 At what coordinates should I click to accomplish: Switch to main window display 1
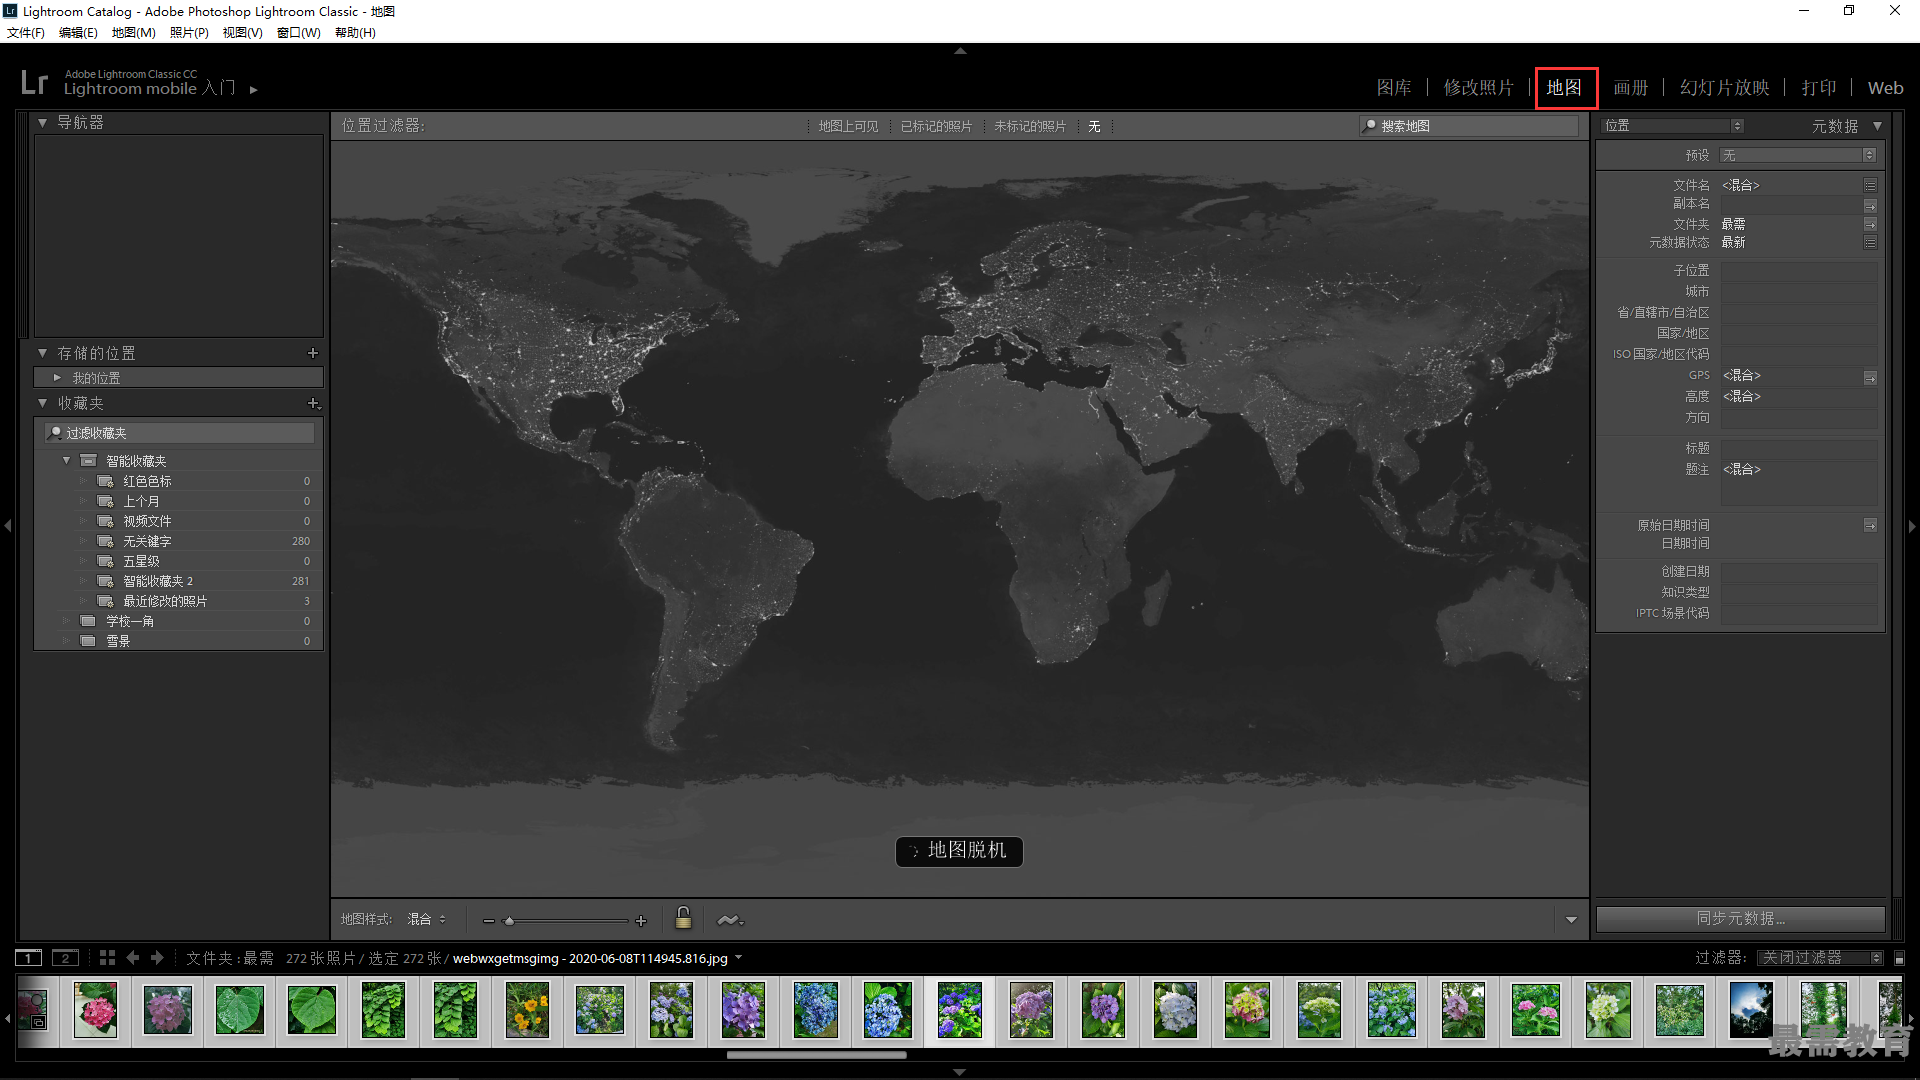29,958
